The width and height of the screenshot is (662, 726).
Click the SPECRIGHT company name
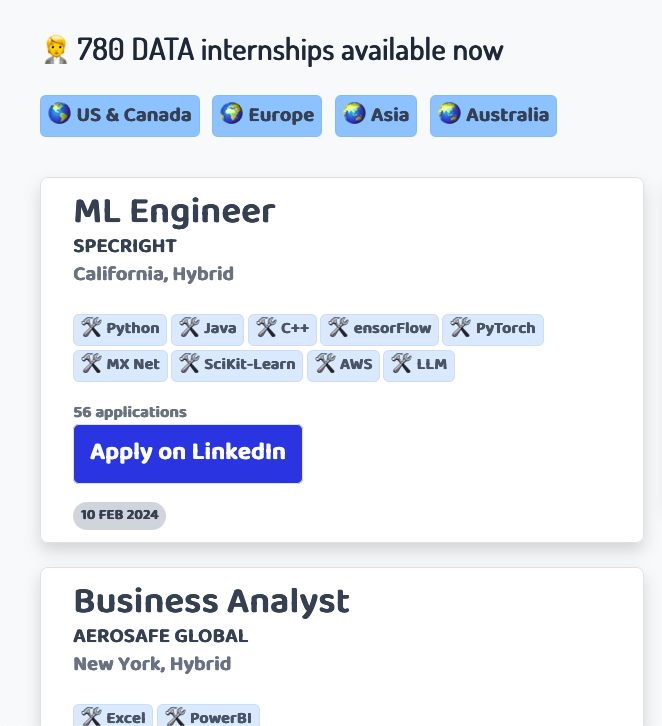tap(125, 246)
